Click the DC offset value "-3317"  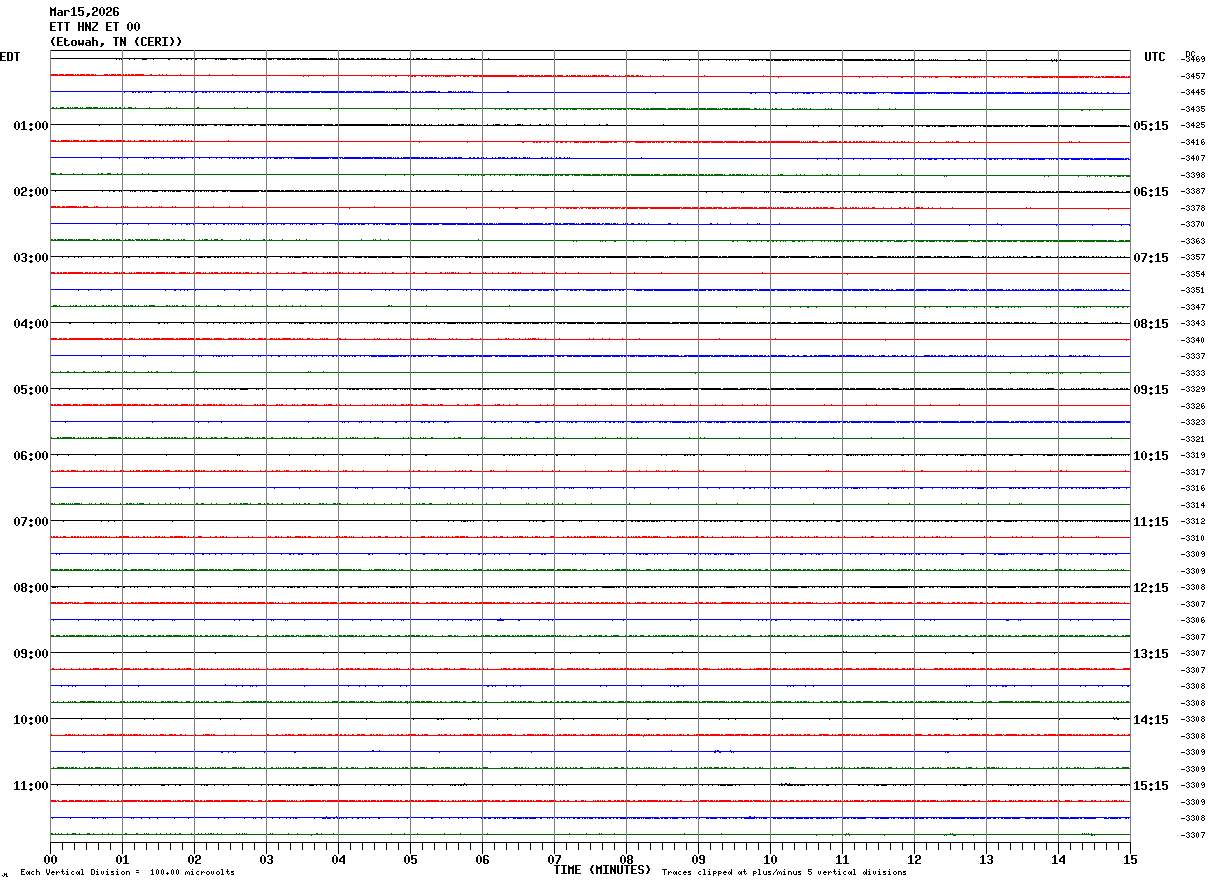click(x=1192, y=472)
